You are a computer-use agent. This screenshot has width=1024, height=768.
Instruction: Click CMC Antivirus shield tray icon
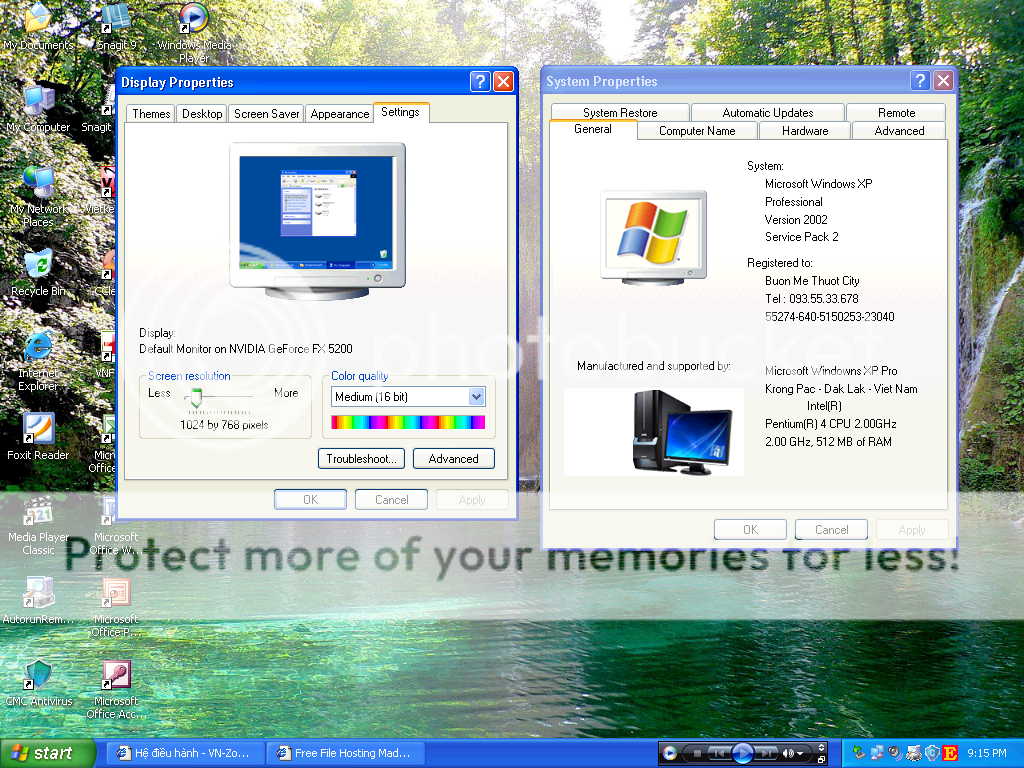pyautogui.click(x=932, y=753)
